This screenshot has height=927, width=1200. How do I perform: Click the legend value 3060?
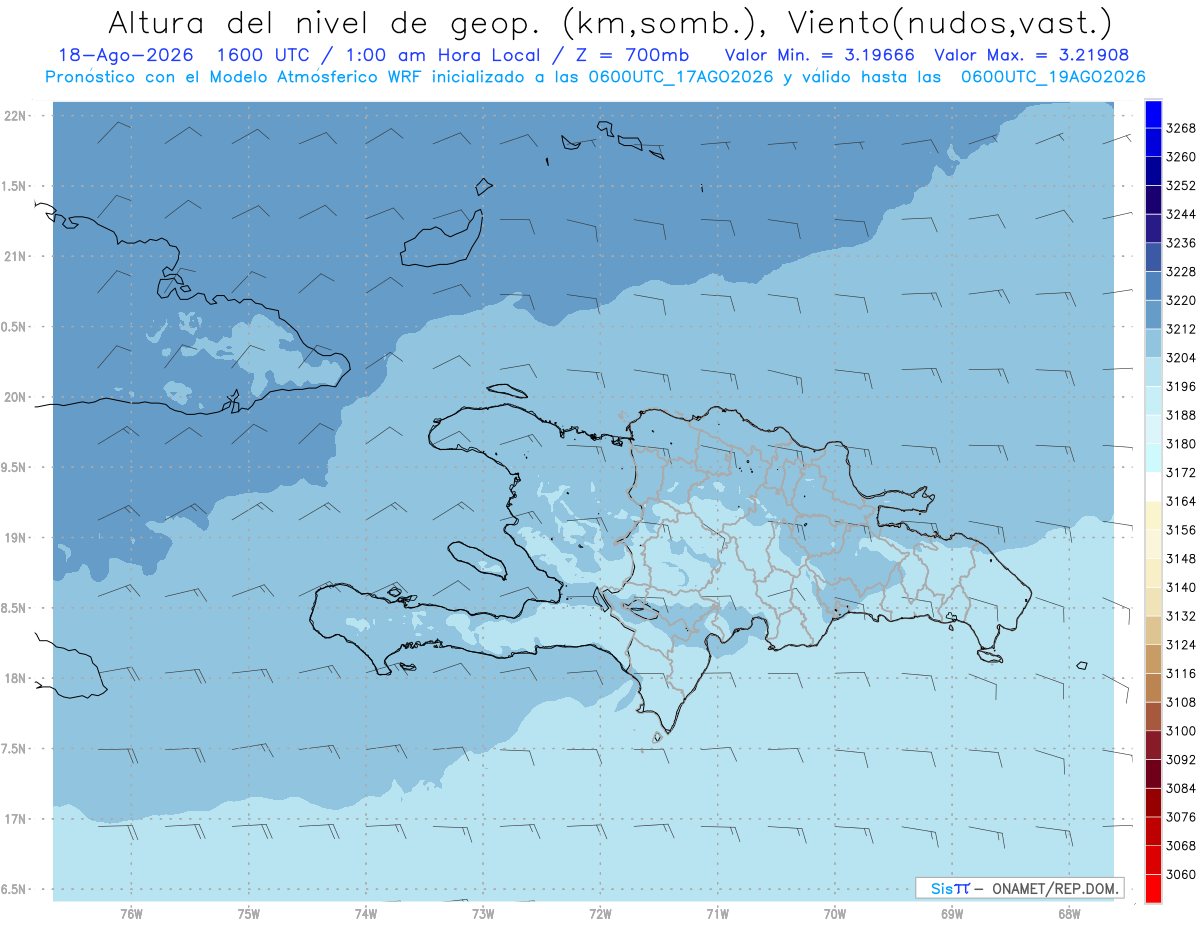(1181, 875)
